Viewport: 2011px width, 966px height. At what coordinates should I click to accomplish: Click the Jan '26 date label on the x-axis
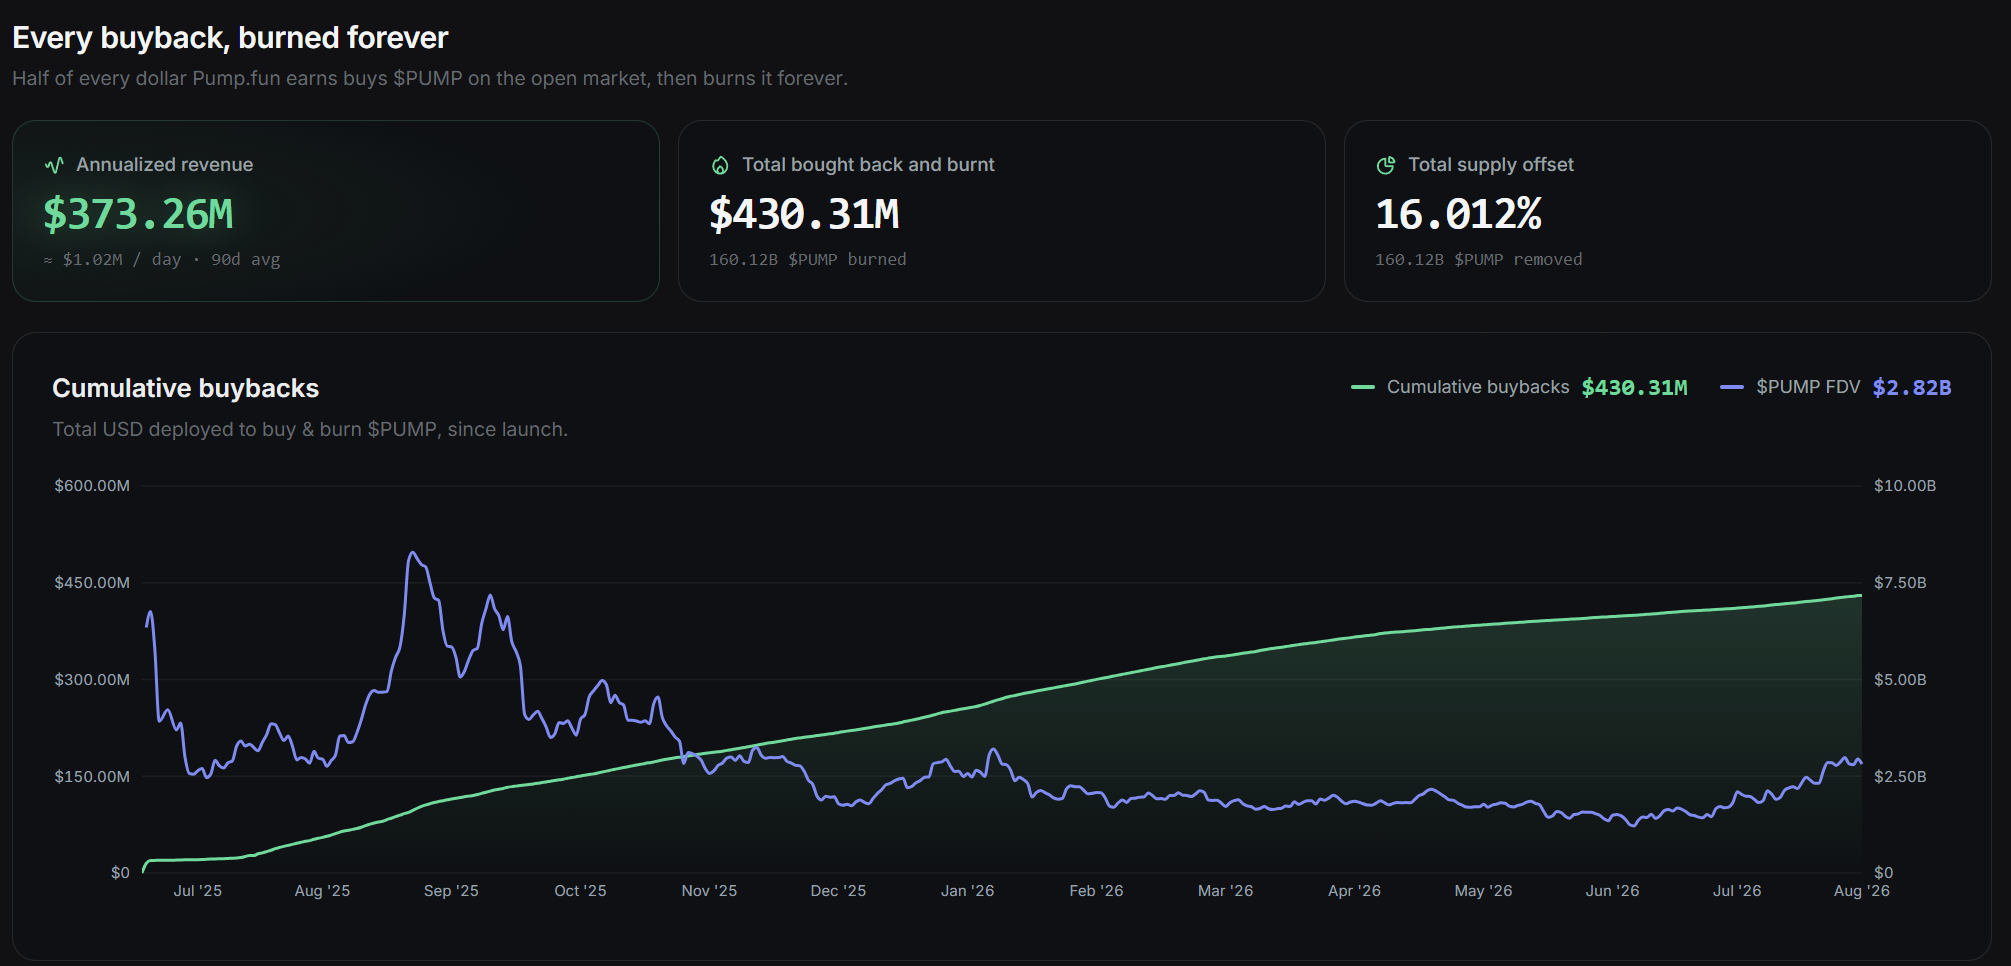pyautogui.click(x=967, y=891)
